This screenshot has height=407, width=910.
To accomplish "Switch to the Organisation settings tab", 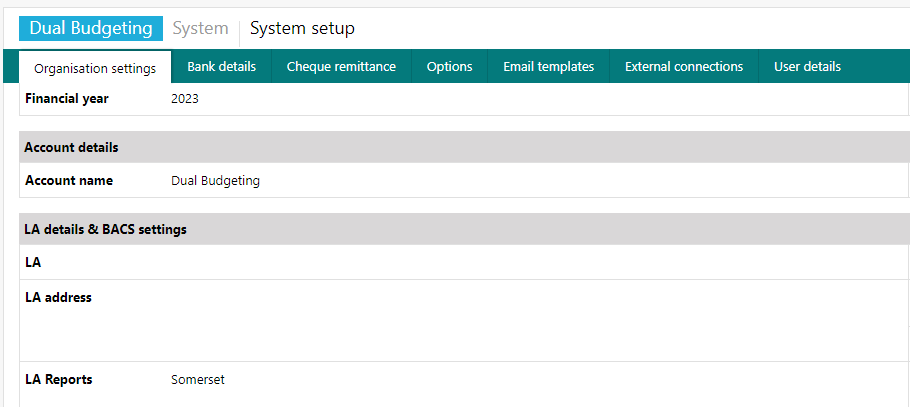I will pos(95,68).
